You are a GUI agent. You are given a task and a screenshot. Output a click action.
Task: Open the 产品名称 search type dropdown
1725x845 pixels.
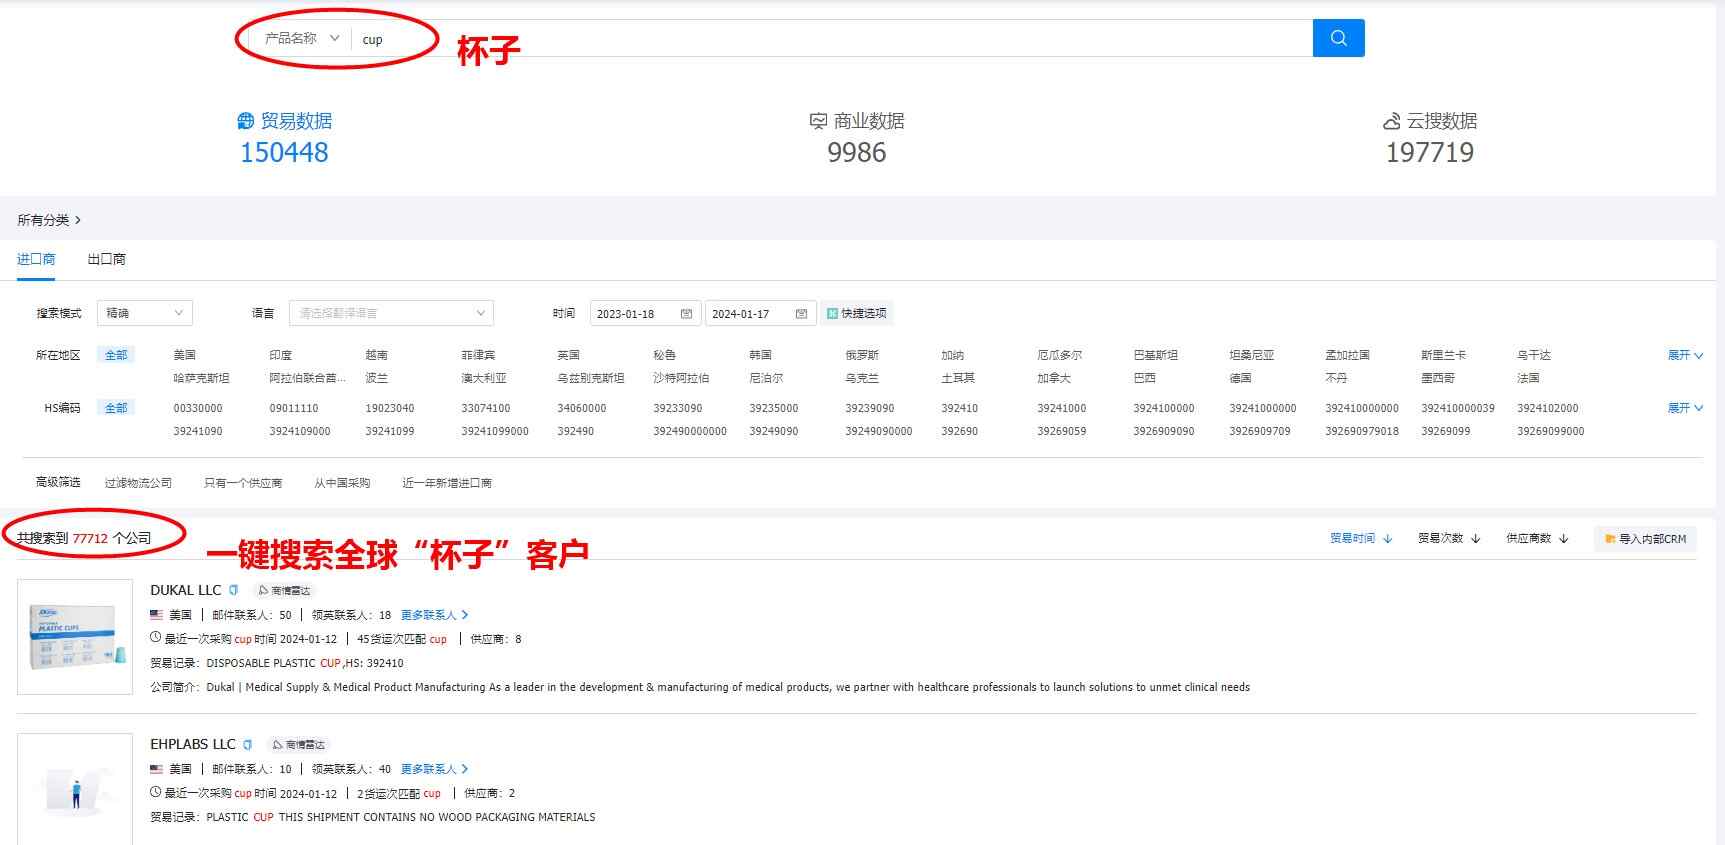[301, 39]
